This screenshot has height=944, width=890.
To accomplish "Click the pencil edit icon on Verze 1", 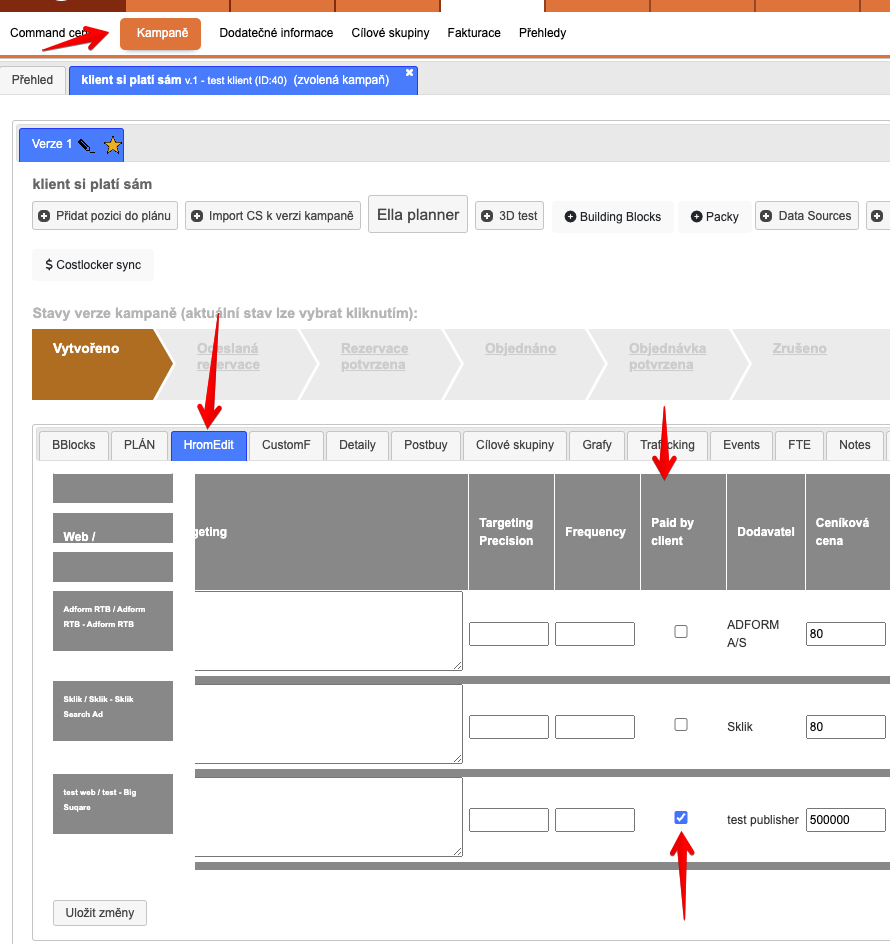I will (x=86, y=146).
